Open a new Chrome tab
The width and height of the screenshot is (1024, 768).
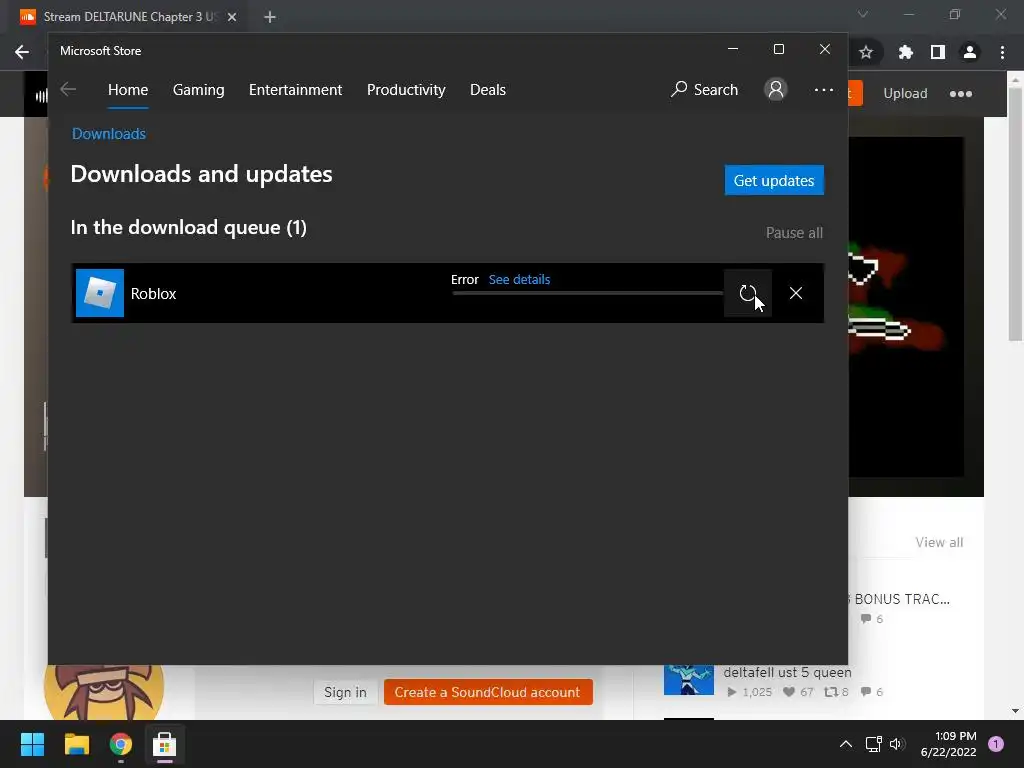coord(270,17)
